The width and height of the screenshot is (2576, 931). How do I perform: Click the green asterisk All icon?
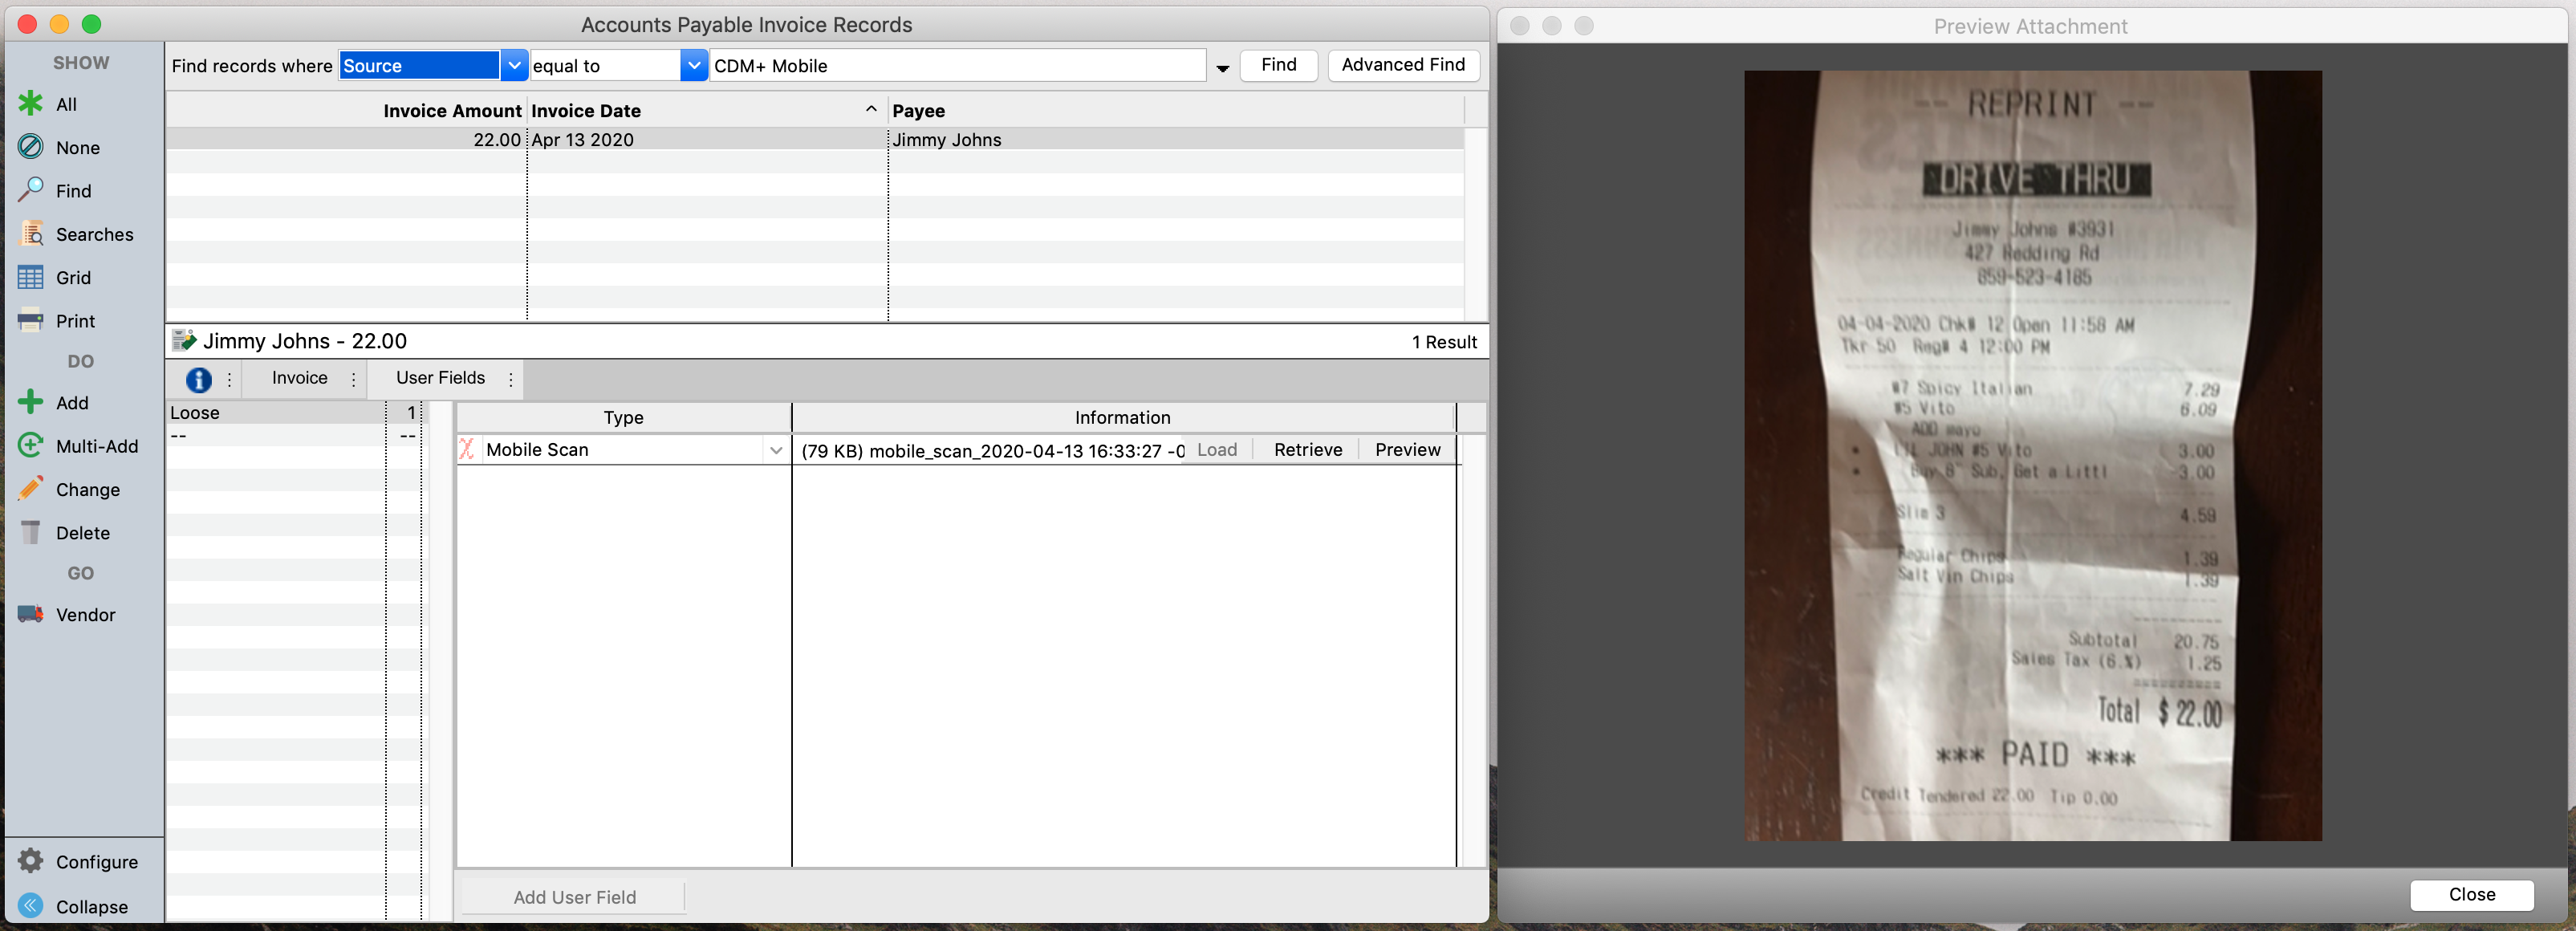[31, 104]
